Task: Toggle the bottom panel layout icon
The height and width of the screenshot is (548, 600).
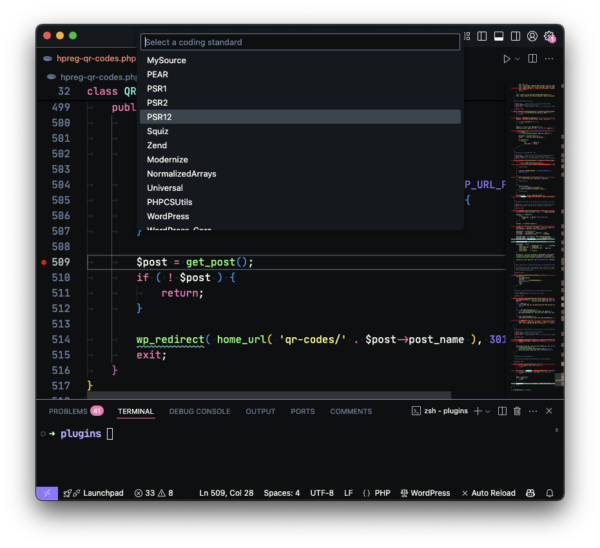Action: (x=499, y=36)
